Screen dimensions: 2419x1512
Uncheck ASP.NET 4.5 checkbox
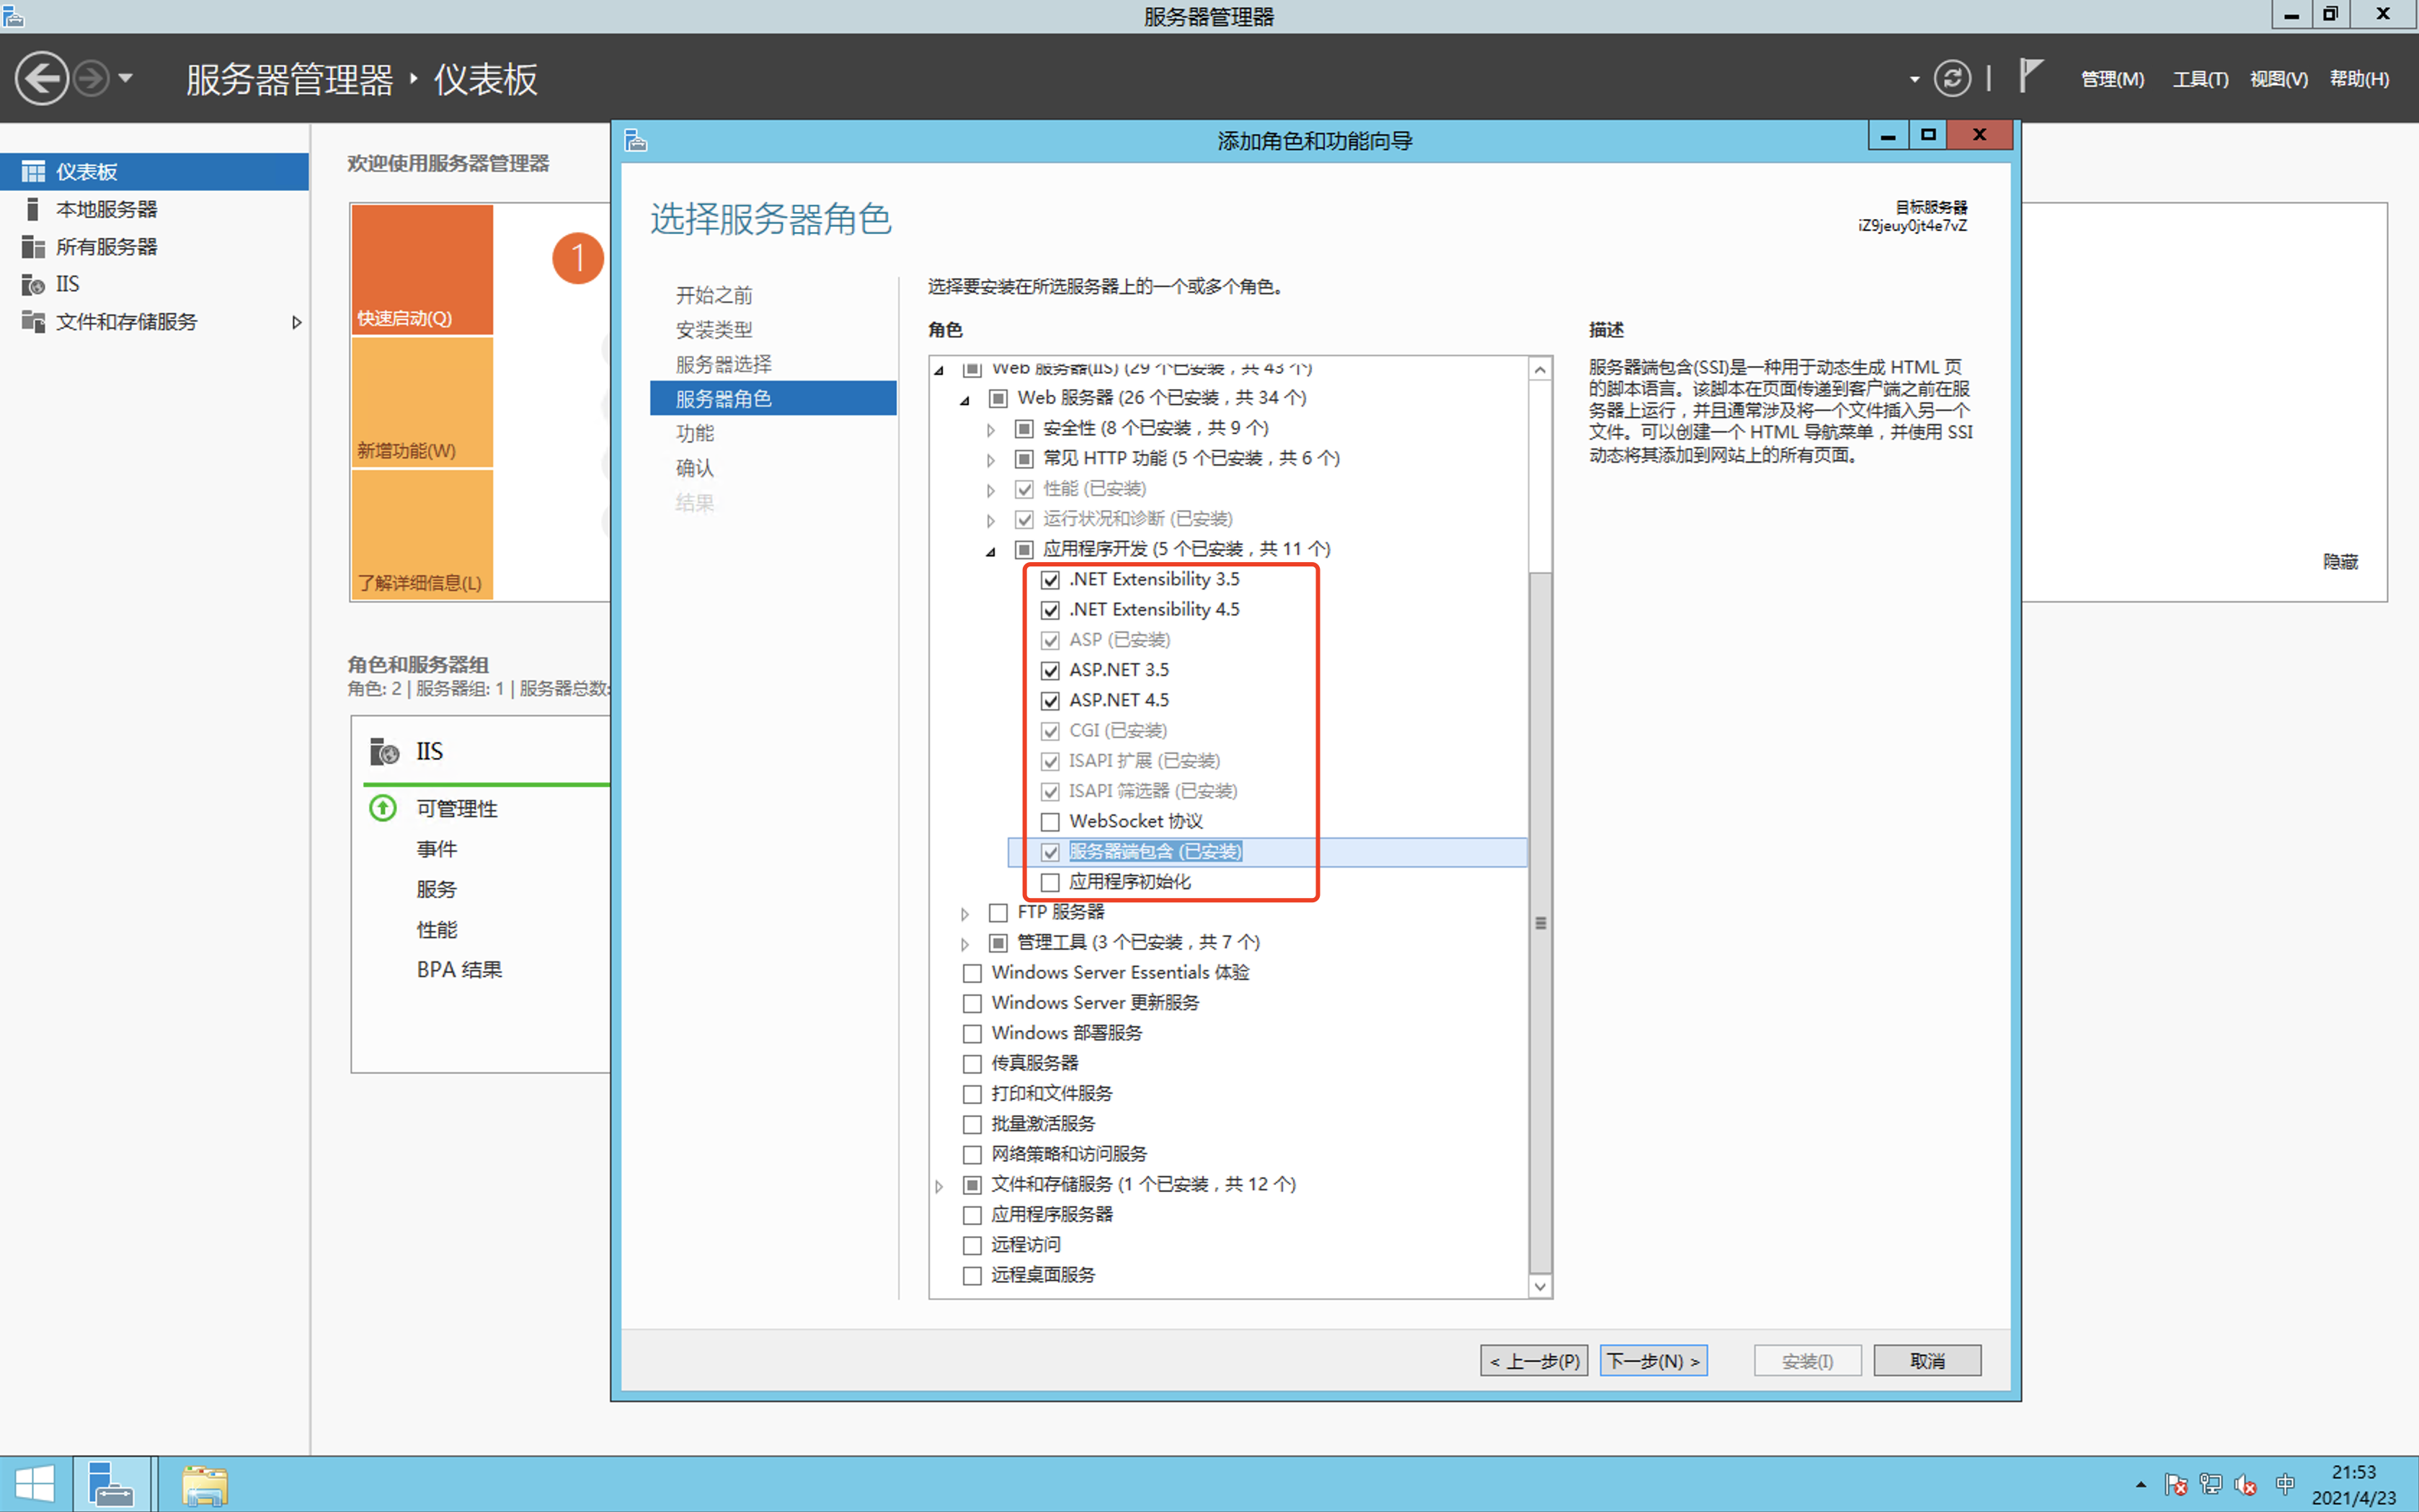coord(1050,701)
